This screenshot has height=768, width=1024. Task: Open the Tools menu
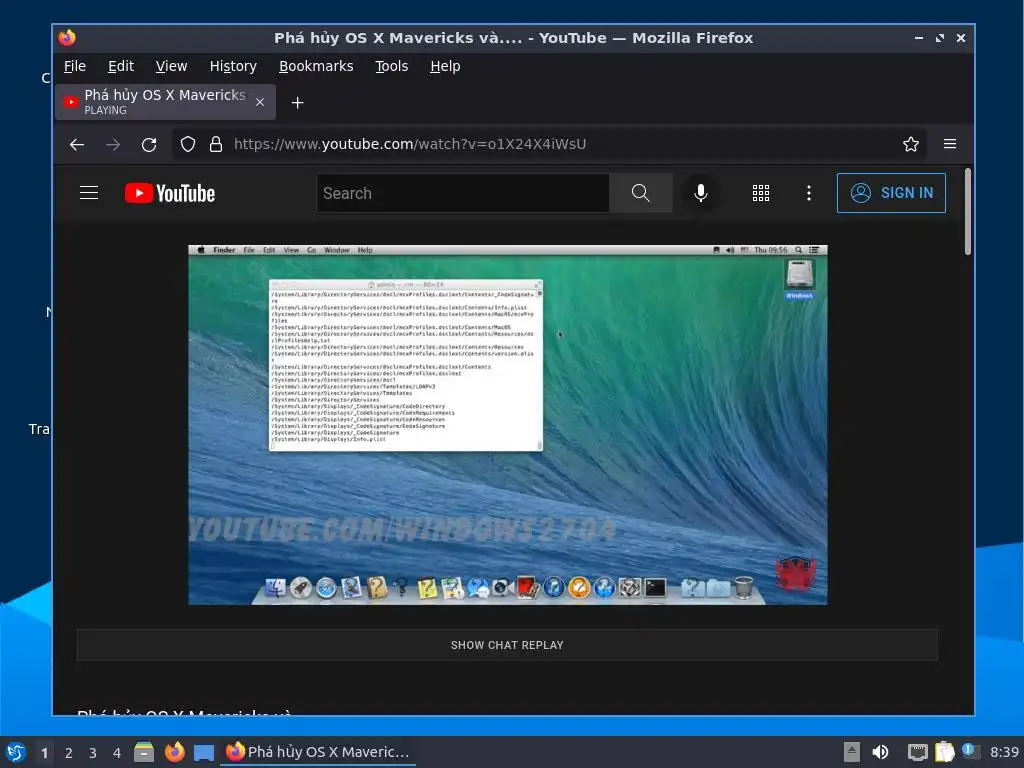[391, 66]
